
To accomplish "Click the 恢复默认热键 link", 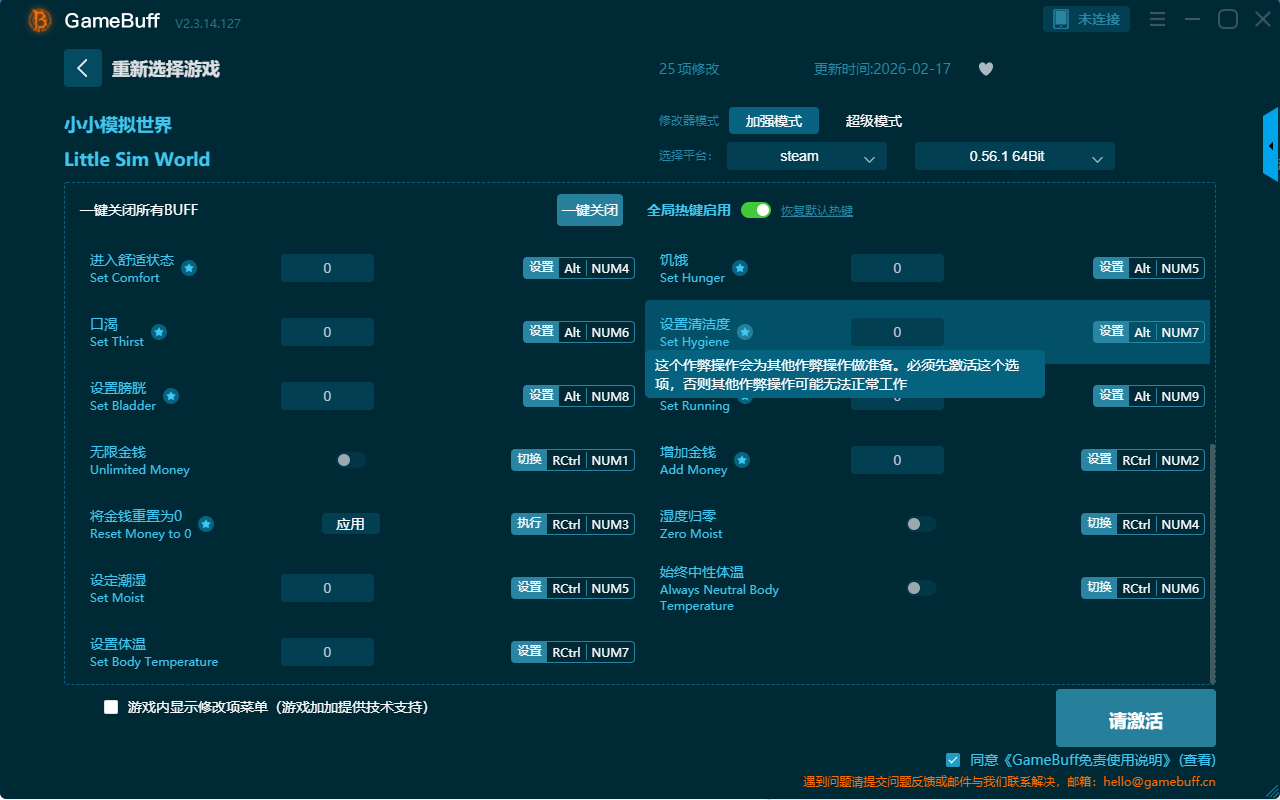I will [816, 211].
